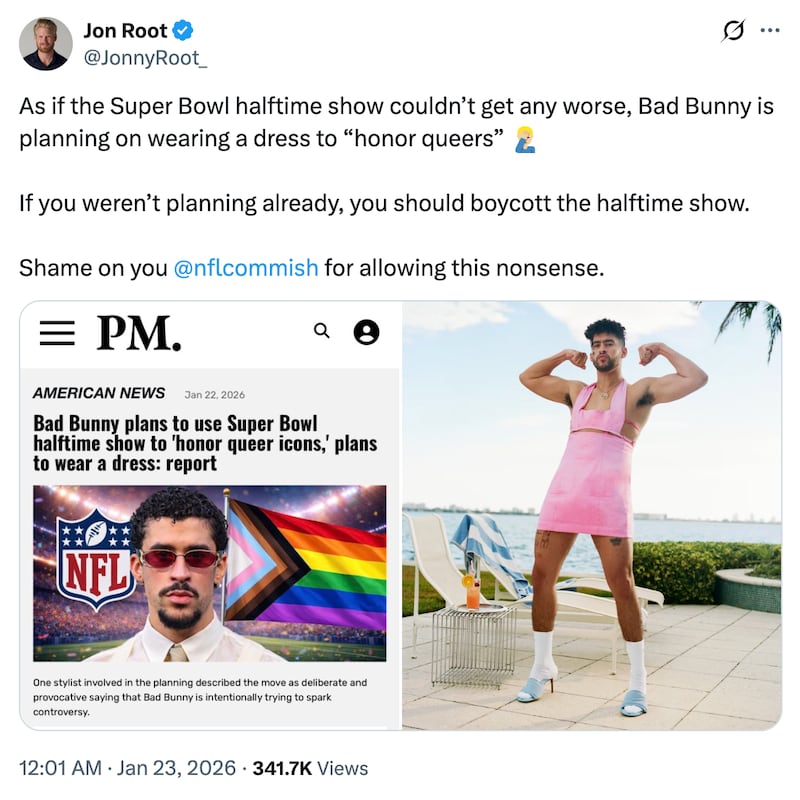Click the account icon in PM. header
The height and width of the screenshot is (800, 800).
367,333
